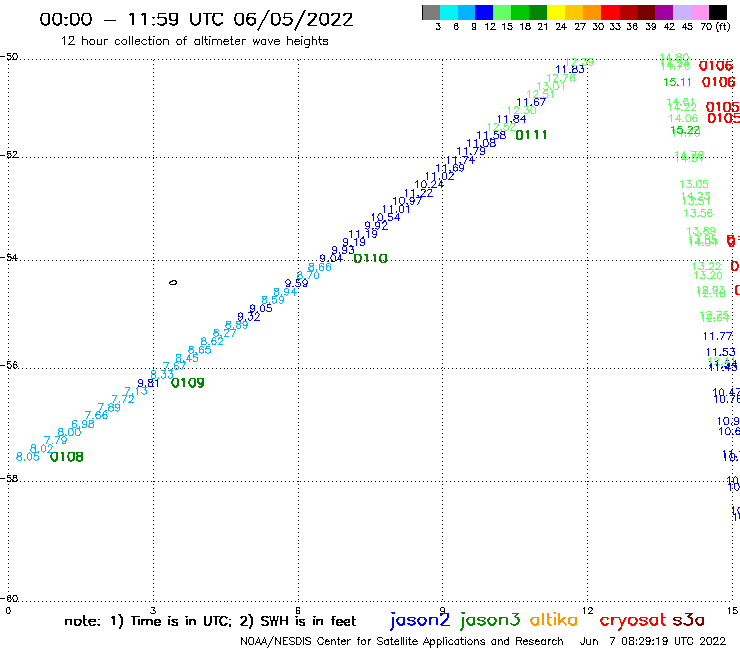Click the -54 latitude axis label

[9, 258]
